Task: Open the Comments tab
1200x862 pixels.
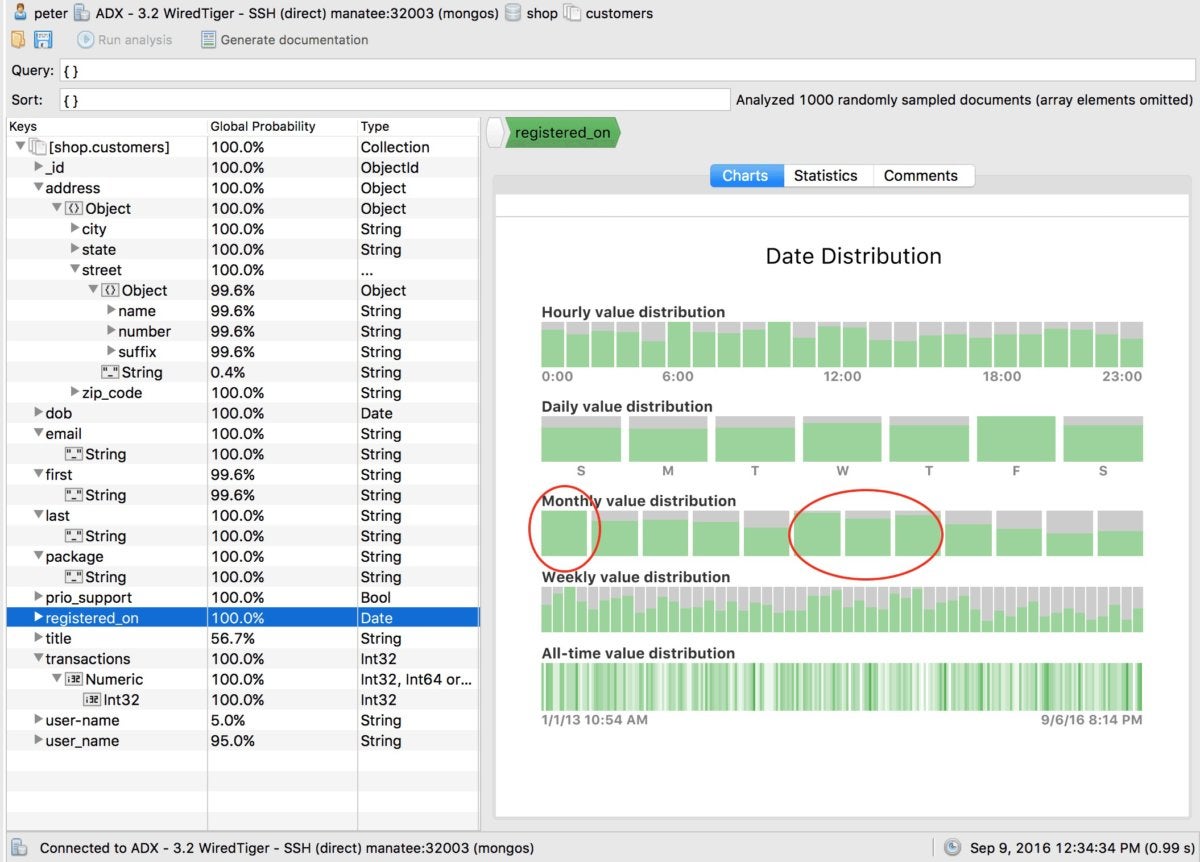Action: (x=922, y=175)
